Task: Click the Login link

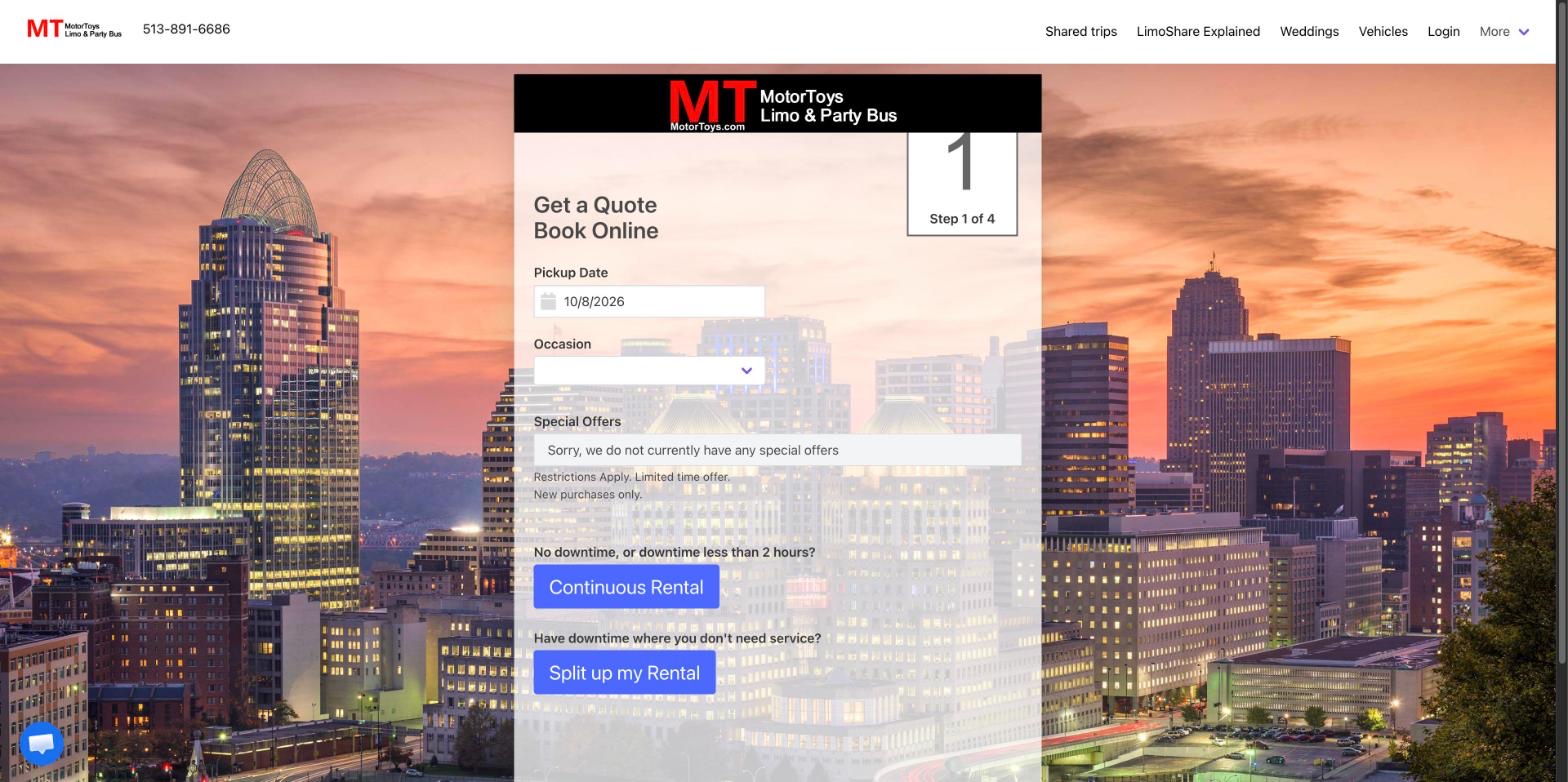Action: coord(1443,32)
